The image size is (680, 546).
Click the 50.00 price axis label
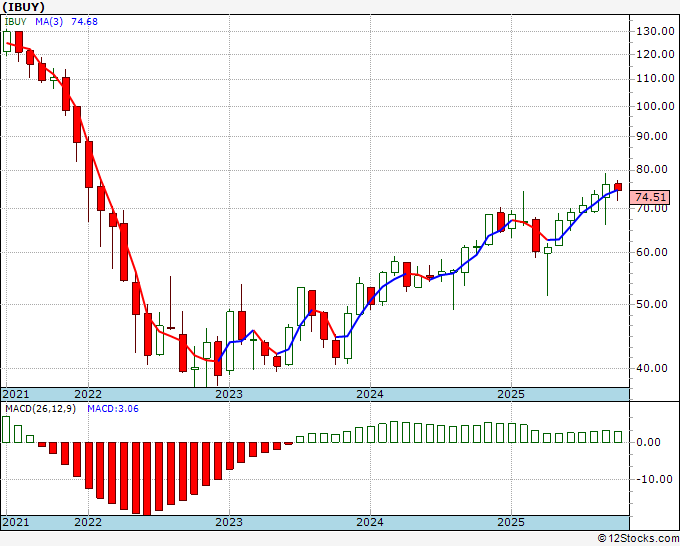click(652, 304)
